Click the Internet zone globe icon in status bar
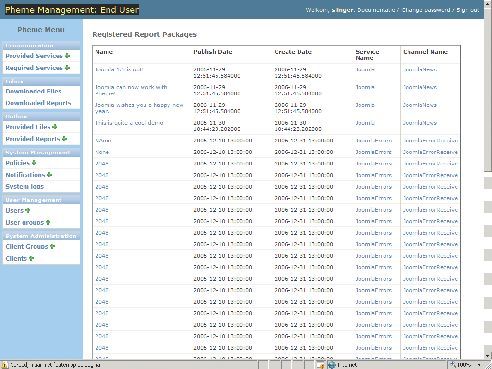The image size is (492, 369). click(x=332, y=365)
